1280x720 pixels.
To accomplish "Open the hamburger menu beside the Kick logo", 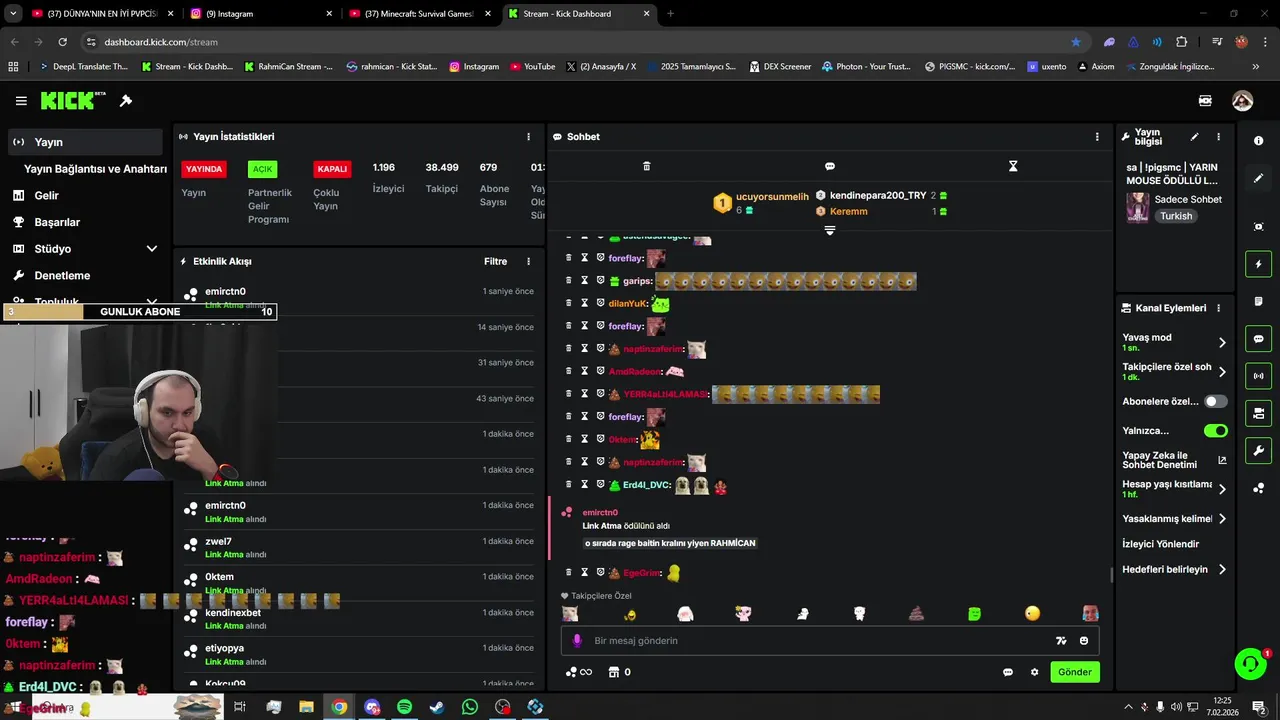I will (x=21, y=101).
